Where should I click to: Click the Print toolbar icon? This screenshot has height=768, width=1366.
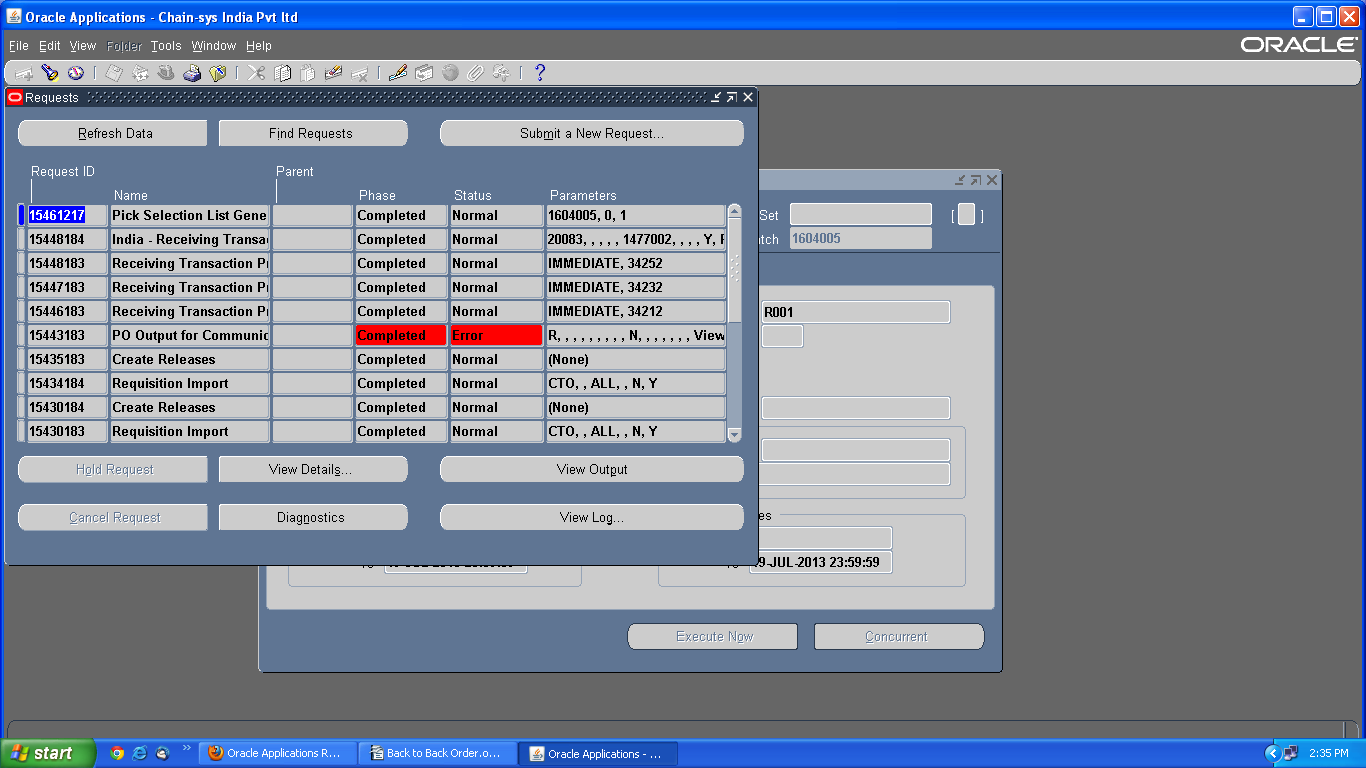point(192,73)
